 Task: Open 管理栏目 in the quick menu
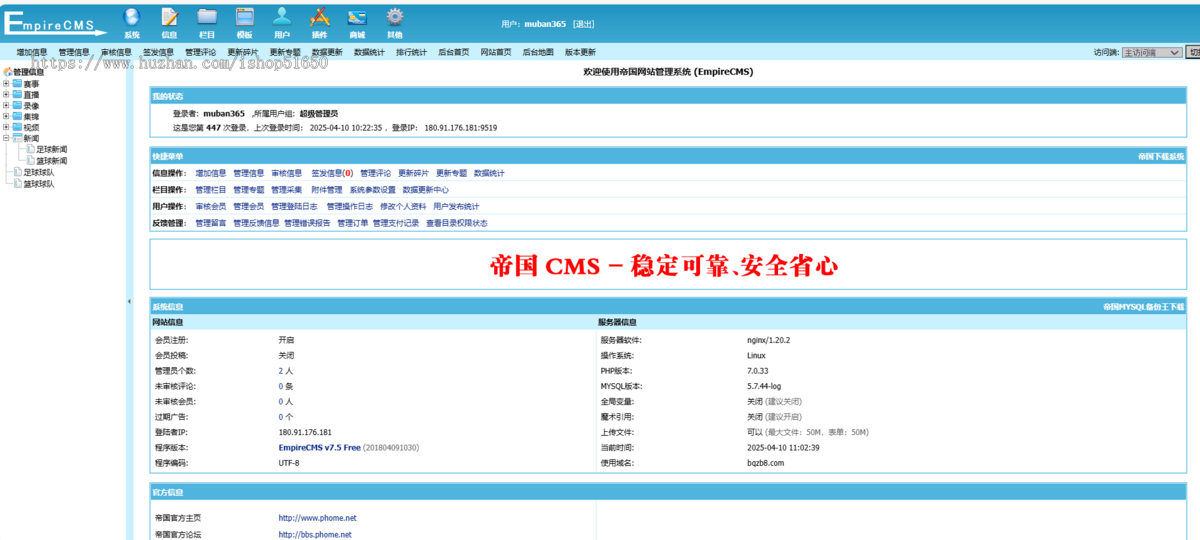(211, 190)
